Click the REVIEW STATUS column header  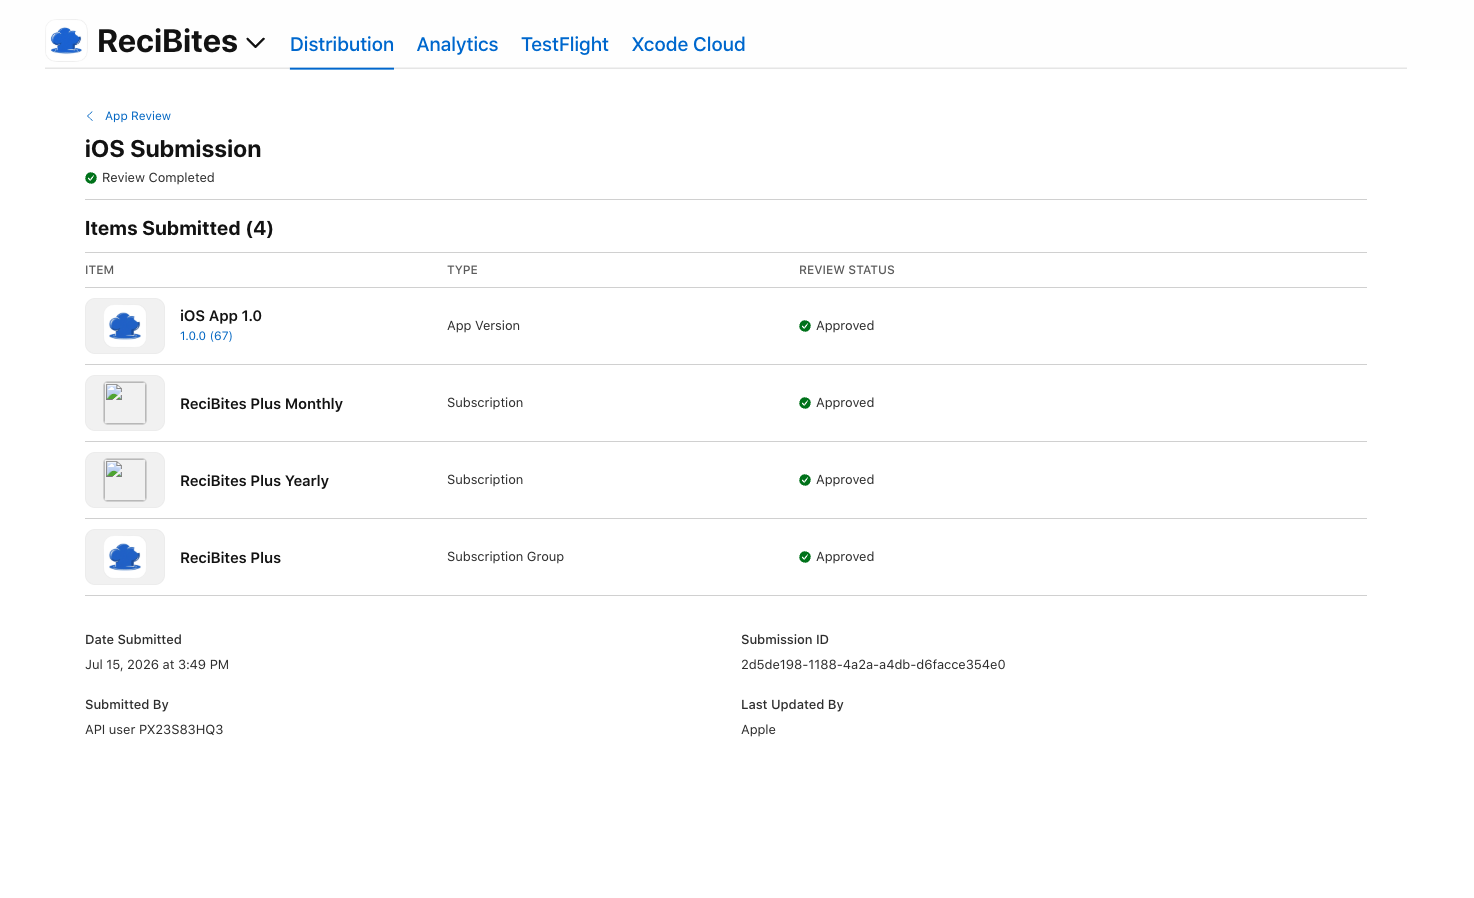pos(847,270)
